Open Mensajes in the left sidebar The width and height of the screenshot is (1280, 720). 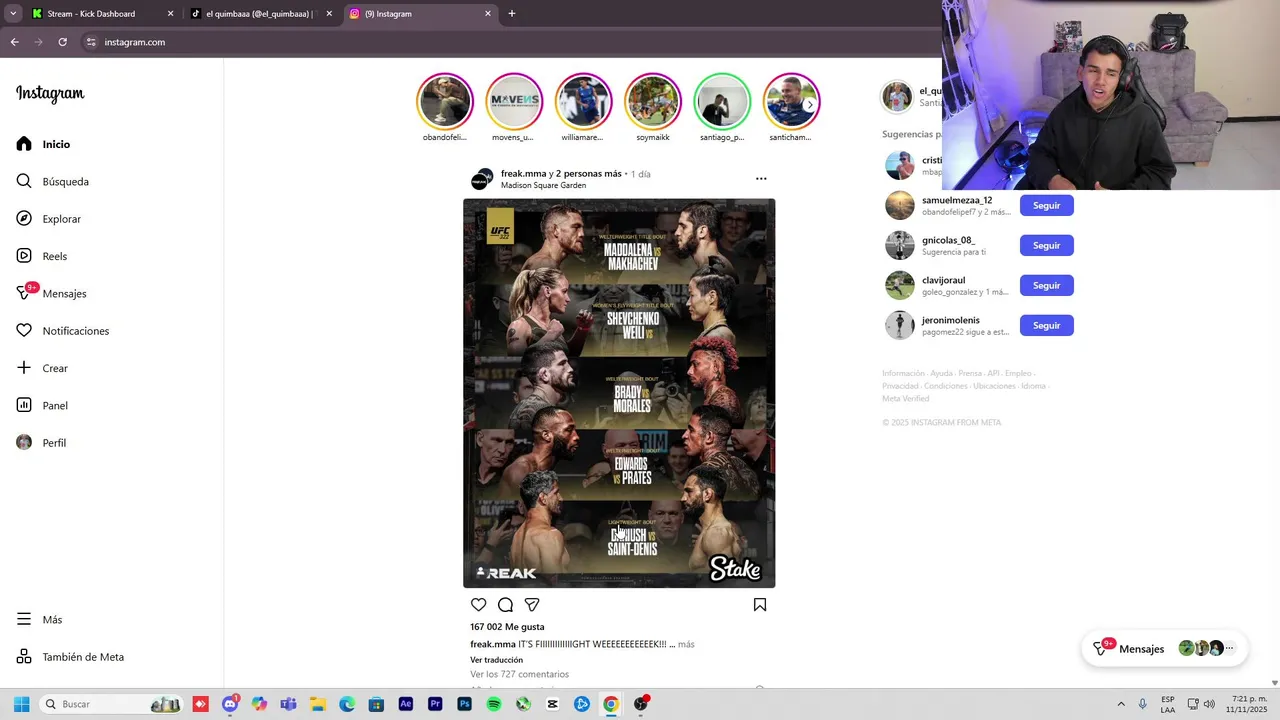click(x=51, y=293)
